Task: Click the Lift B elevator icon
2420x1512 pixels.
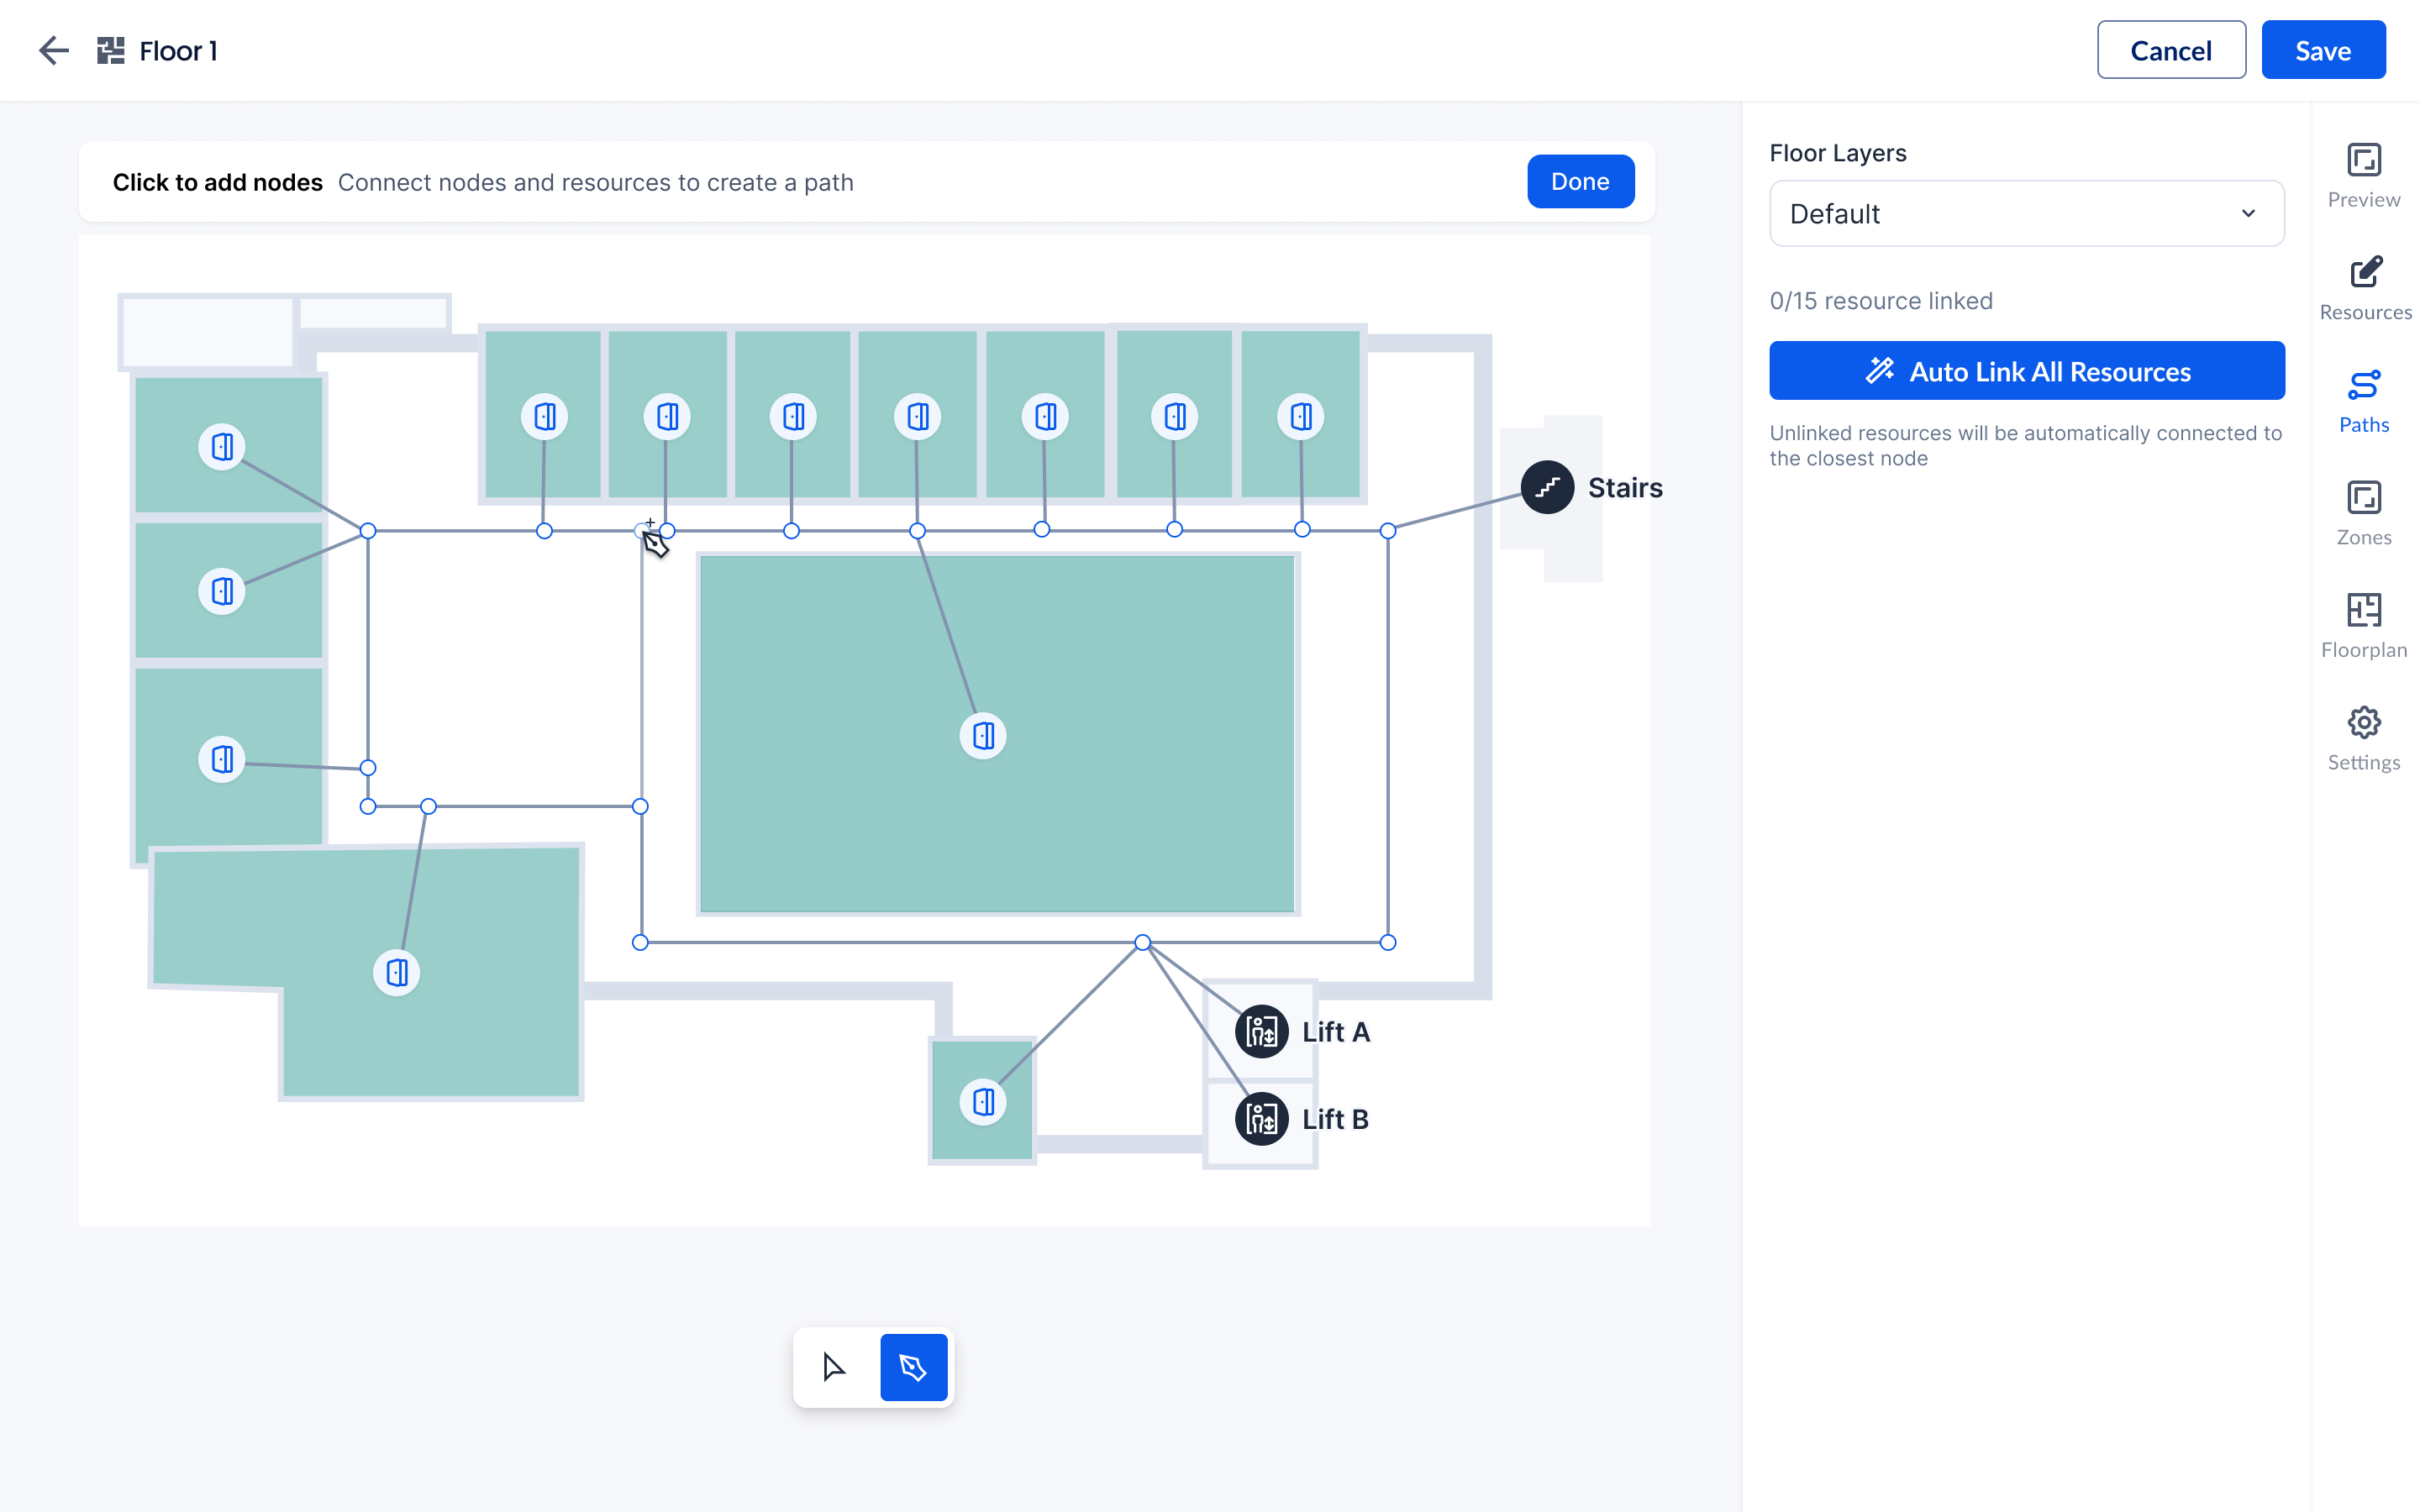Action: click(1261, 1118)
